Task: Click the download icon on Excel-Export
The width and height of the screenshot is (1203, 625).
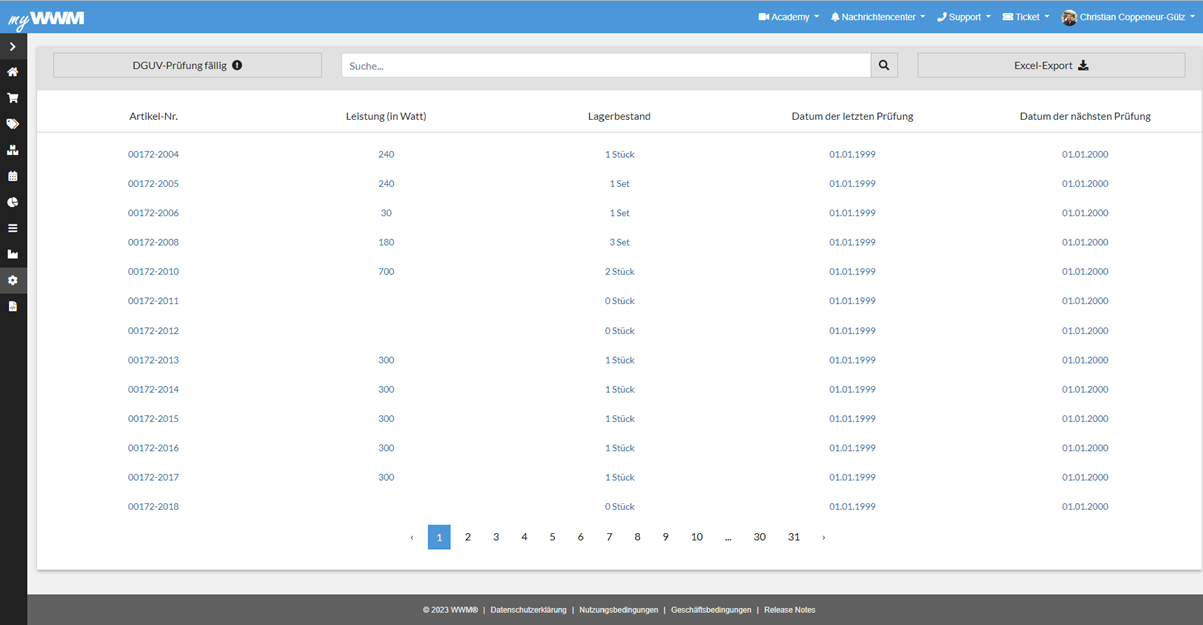Action: [x=1083, y=65]
